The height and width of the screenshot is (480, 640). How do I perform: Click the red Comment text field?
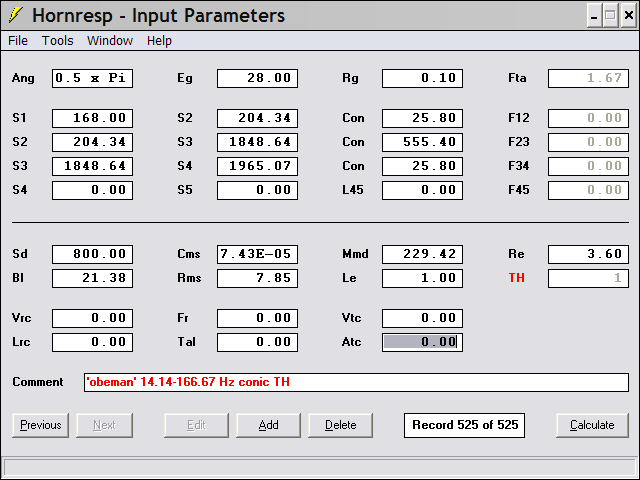pyautogui.click(x=356, y=382)
